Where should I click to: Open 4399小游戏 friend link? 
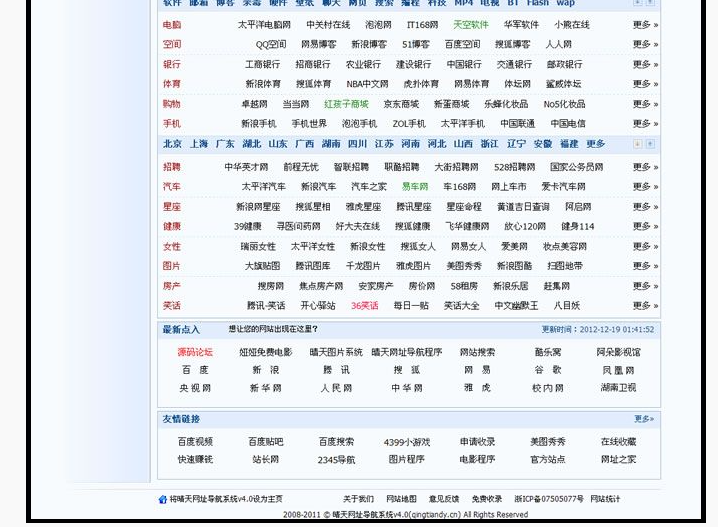pyautogui.click(x=407, y=443)
